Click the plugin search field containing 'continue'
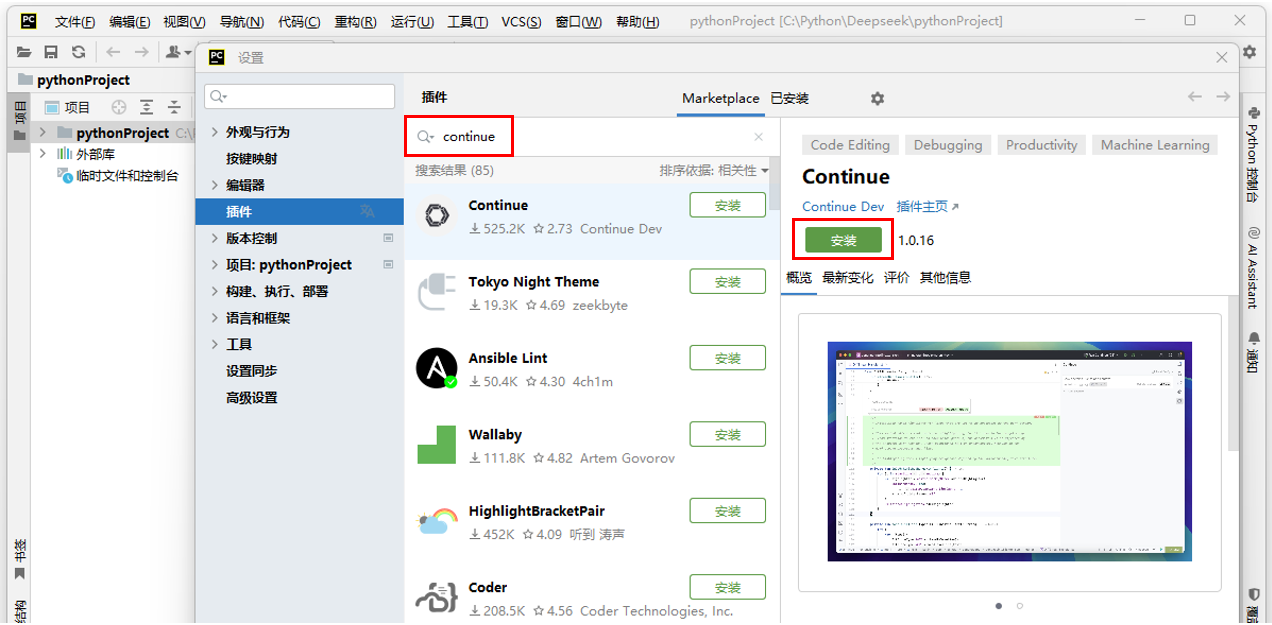Viewport: 1272px width, 625px height. pos(590,137)
